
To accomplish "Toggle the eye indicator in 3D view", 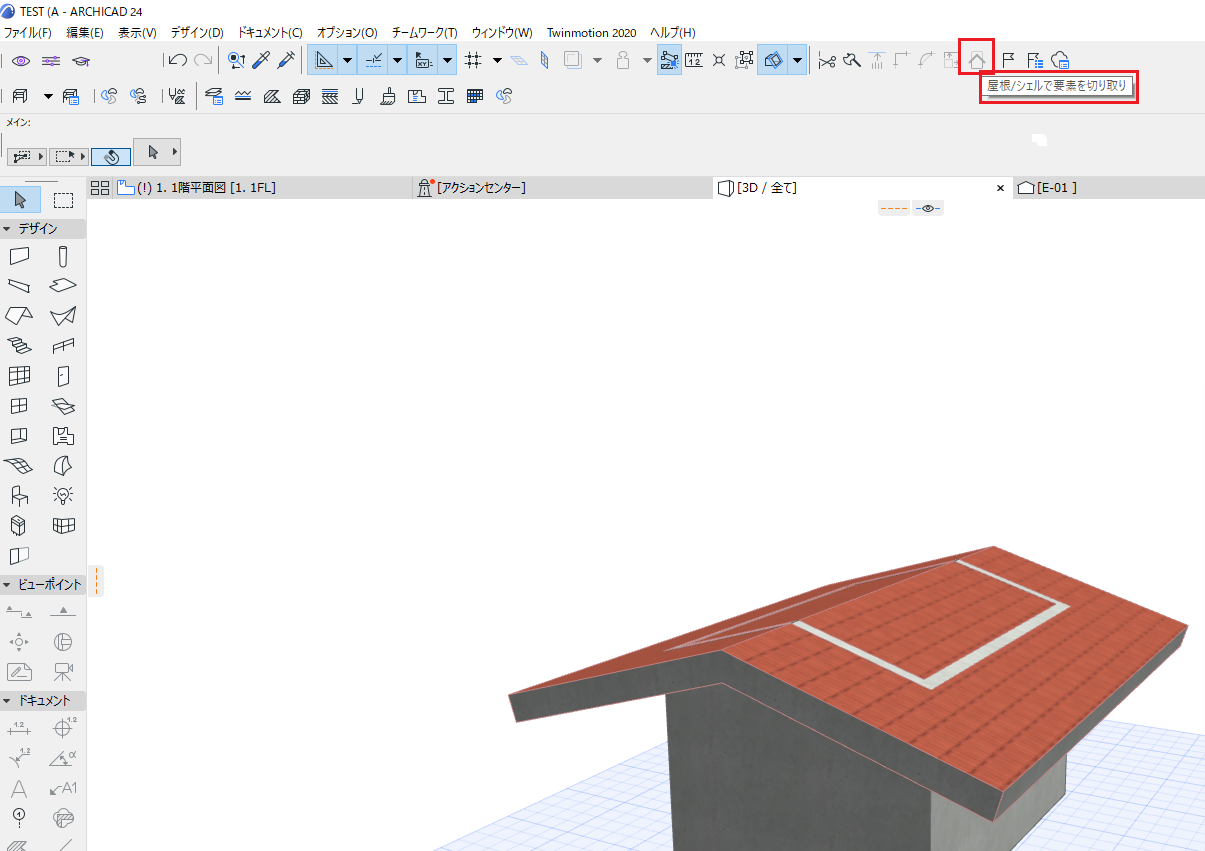I will coord(928,208).
